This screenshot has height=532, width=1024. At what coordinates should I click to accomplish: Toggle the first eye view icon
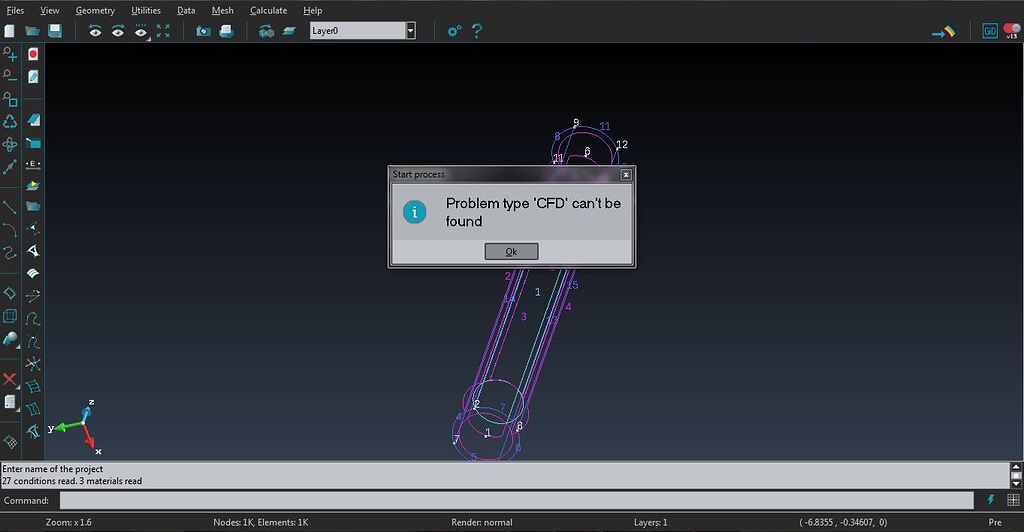pyautogui.click(x=95, y=31)
